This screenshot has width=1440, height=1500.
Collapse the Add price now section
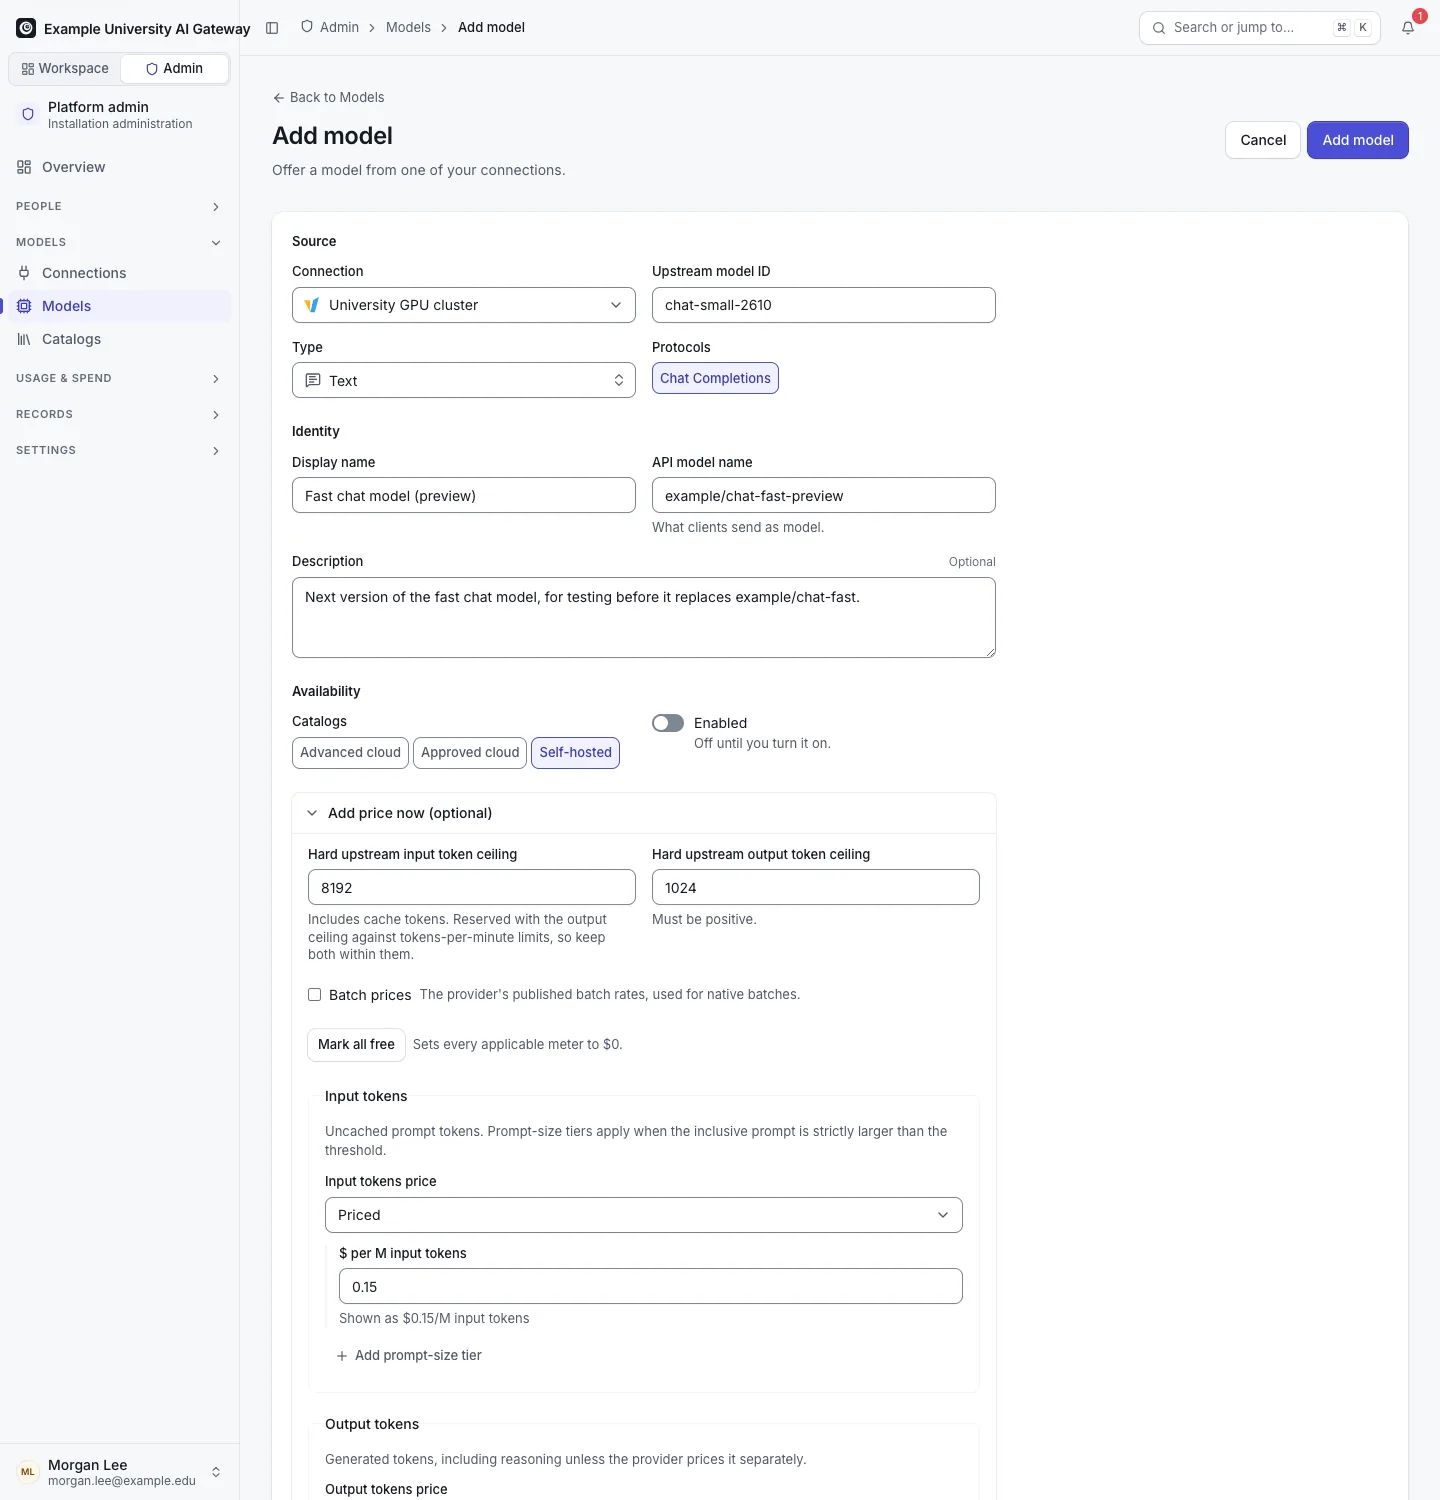pyautogui.click(x=644, y=813)
